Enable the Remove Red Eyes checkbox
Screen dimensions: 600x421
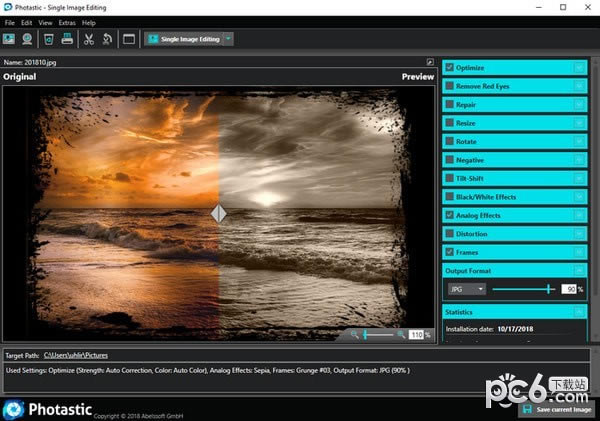pos(450,86)
